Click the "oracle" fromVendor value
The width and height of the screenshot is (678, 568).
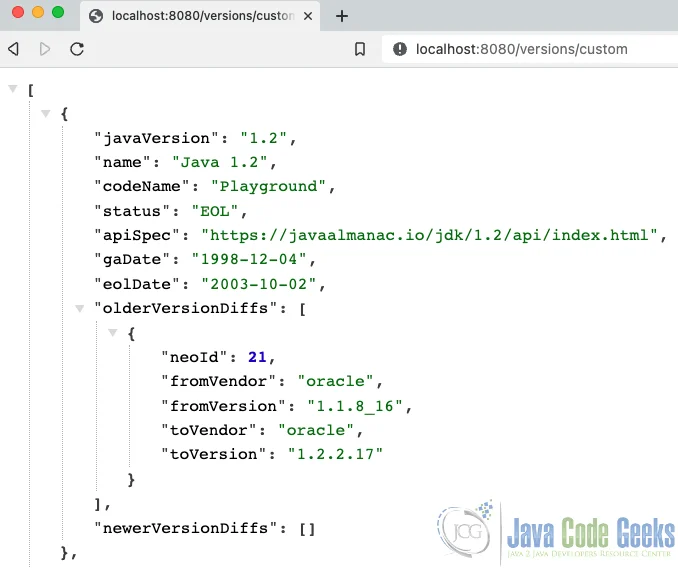click(335, 382)
